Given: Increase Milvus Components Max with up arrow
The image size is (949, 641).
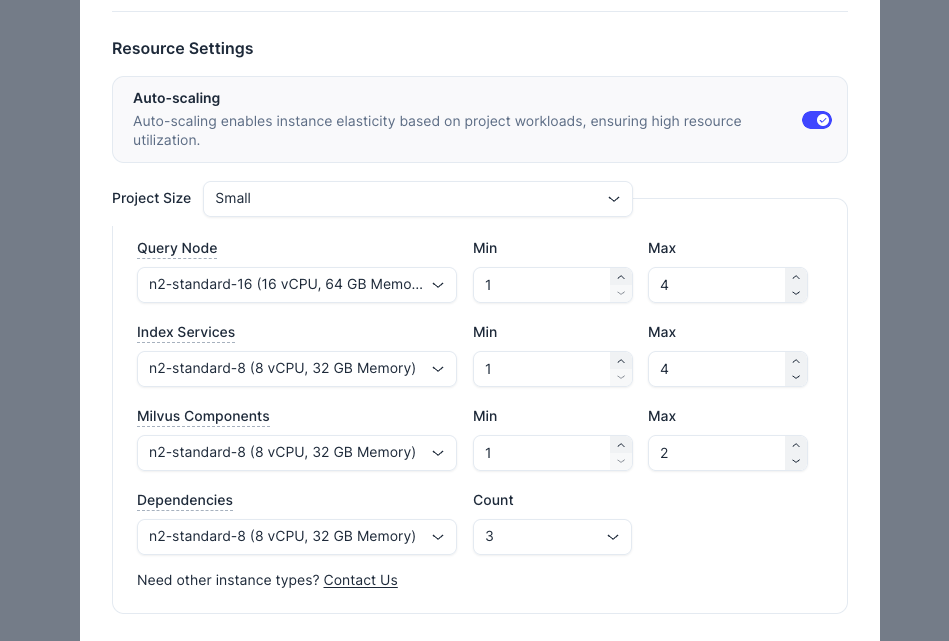Looking at the screenshot, I should pos(795,446).
